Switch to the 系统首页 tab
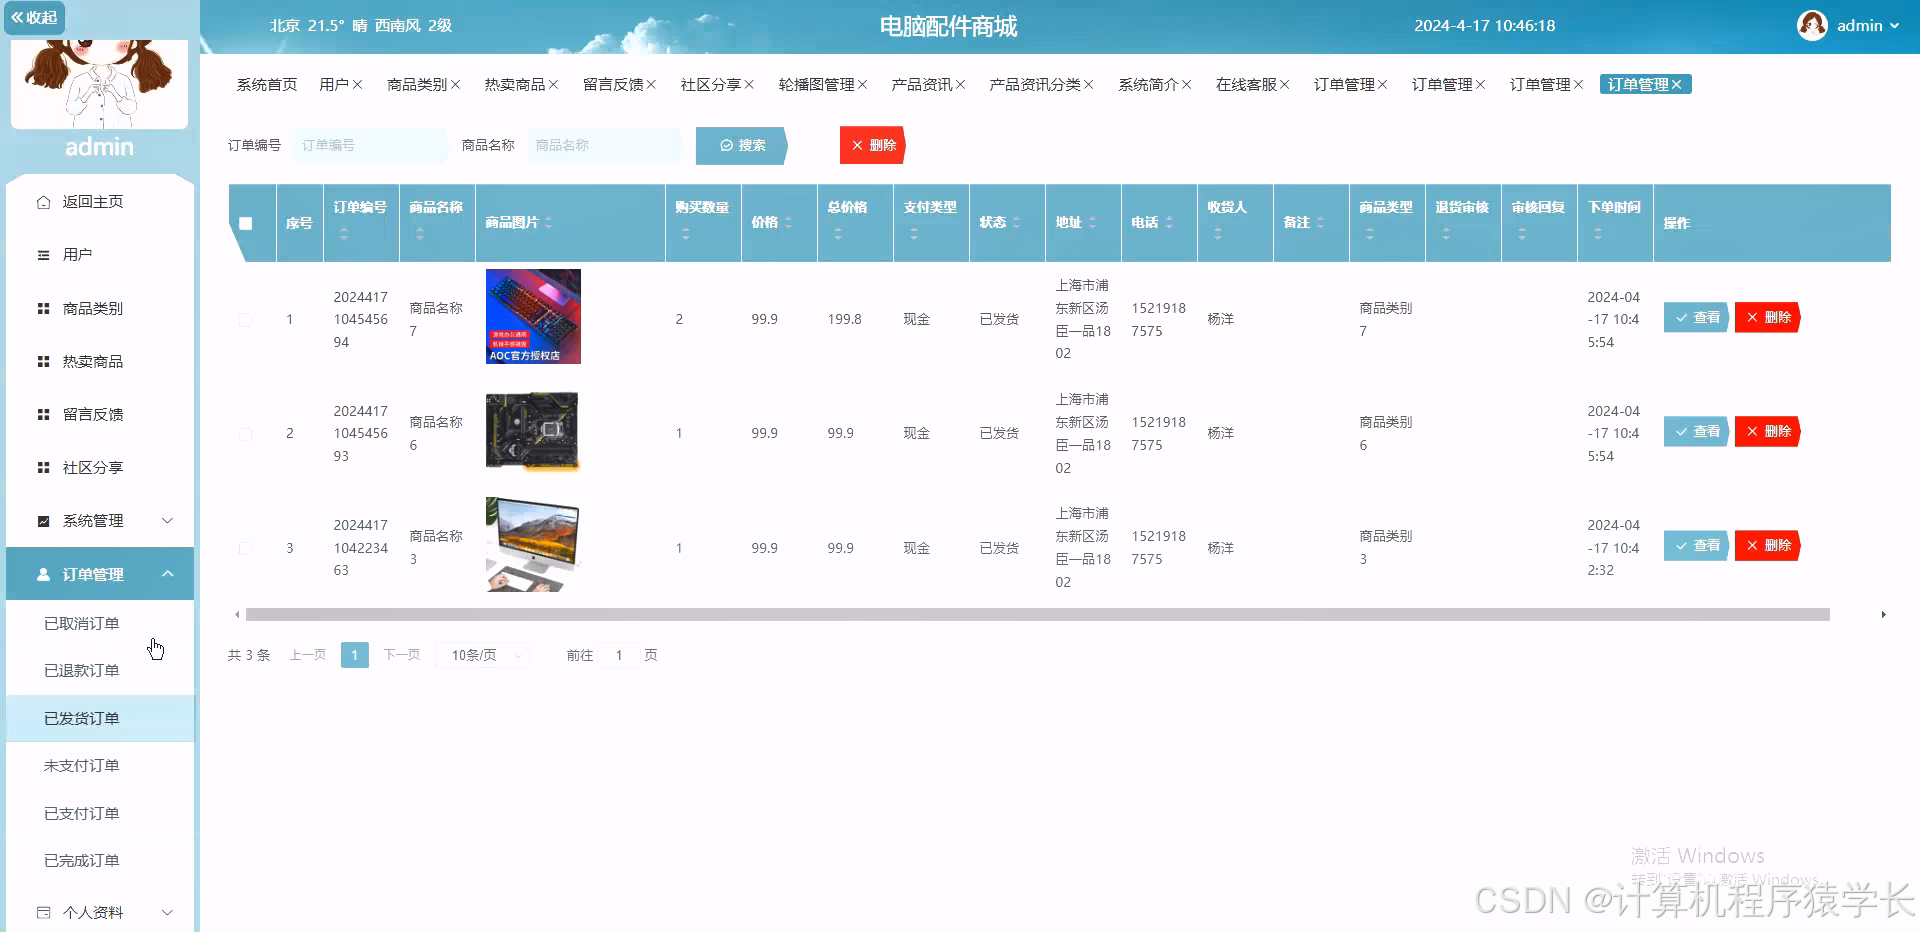1920x932 pixels. pyautogui.click(x=266, y=84)
